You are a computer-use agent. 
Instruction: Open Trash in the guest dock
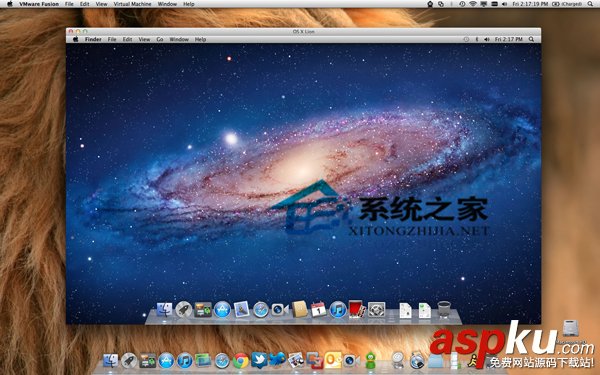[x=444, y=309]
